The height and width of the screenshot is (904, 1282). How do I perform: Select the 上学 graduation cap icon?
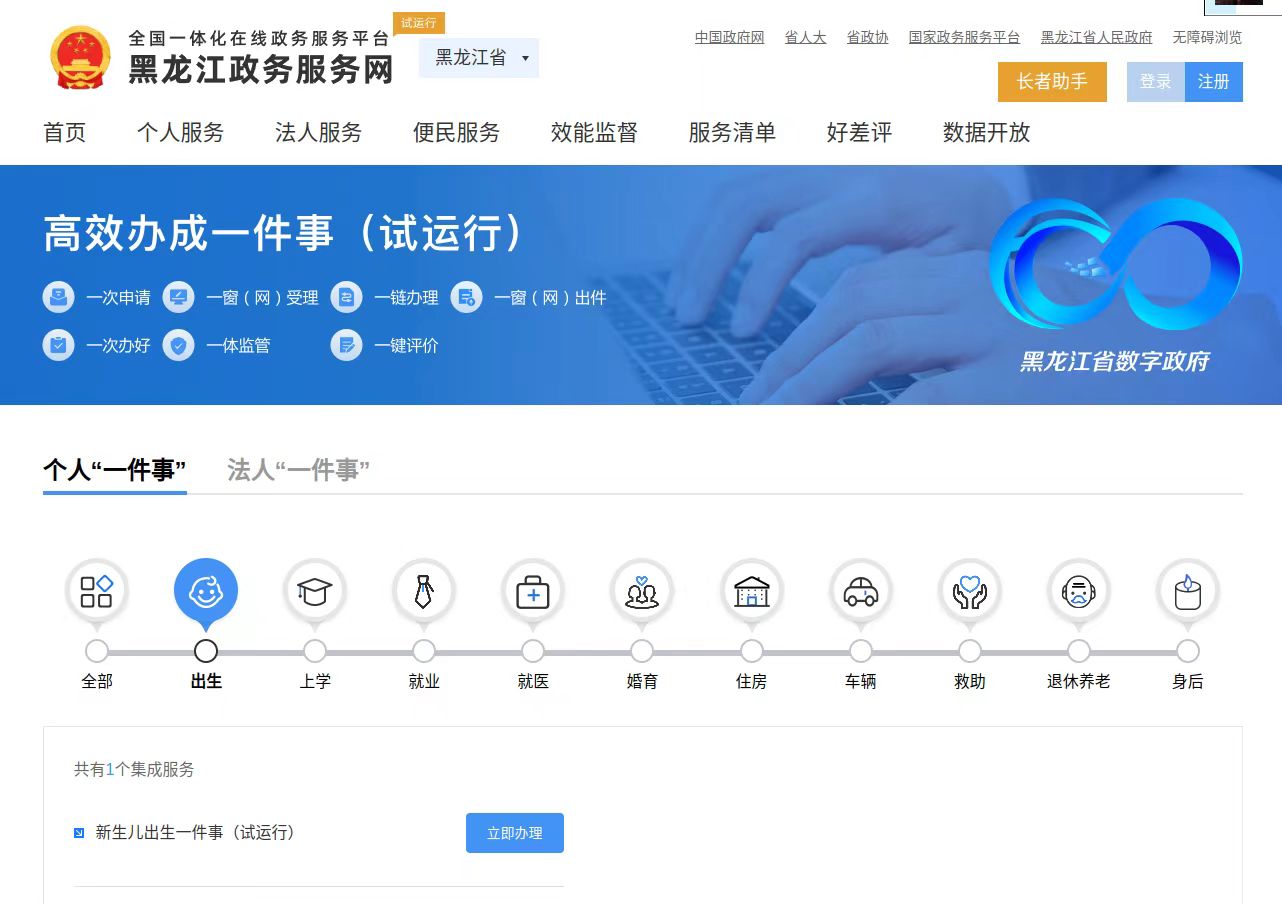tap(315, 592)
